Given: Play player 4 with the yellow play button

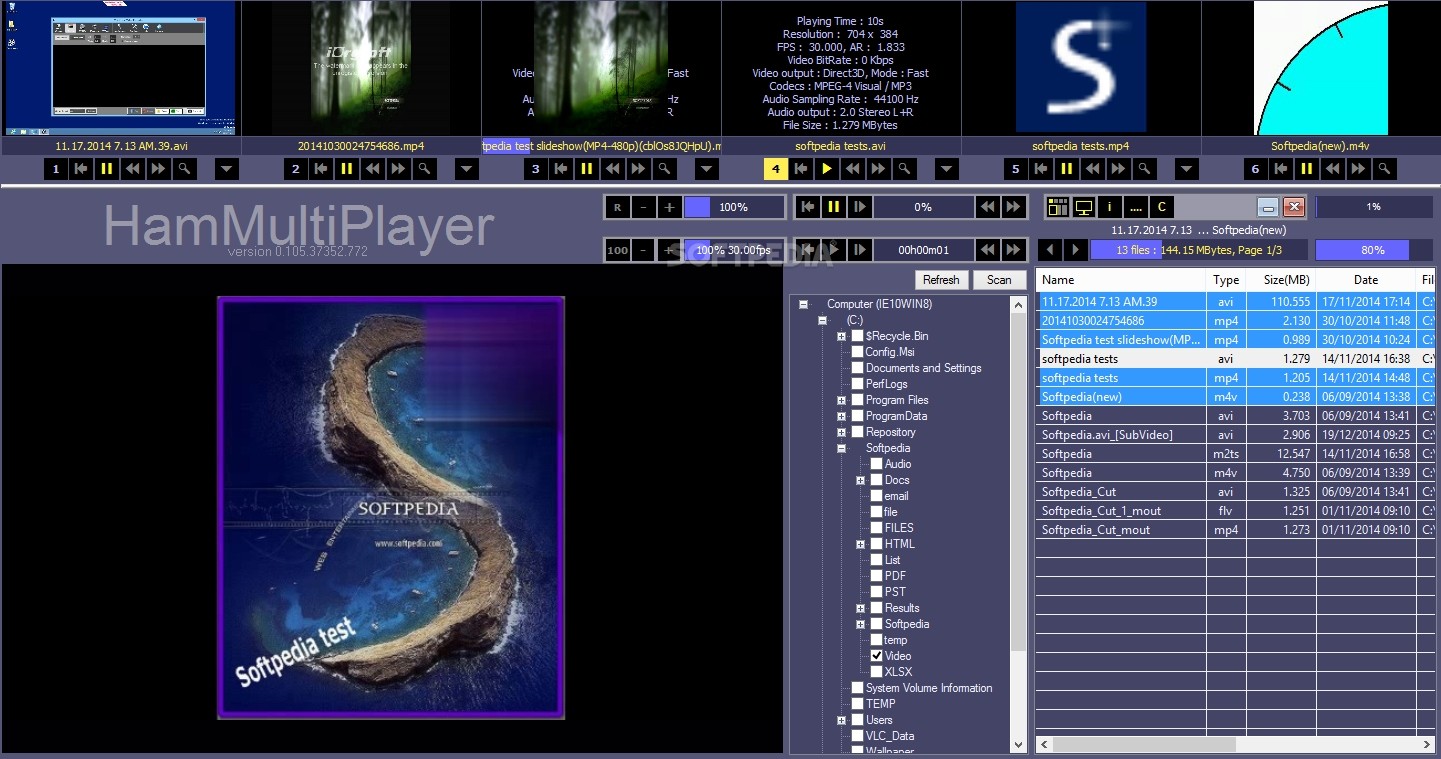Looking at the screenshot, I should point(827,169).
